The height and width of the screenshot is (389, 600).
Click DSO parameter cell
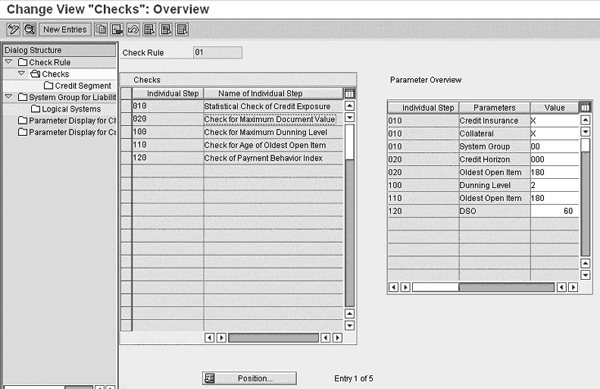[494, 211]
